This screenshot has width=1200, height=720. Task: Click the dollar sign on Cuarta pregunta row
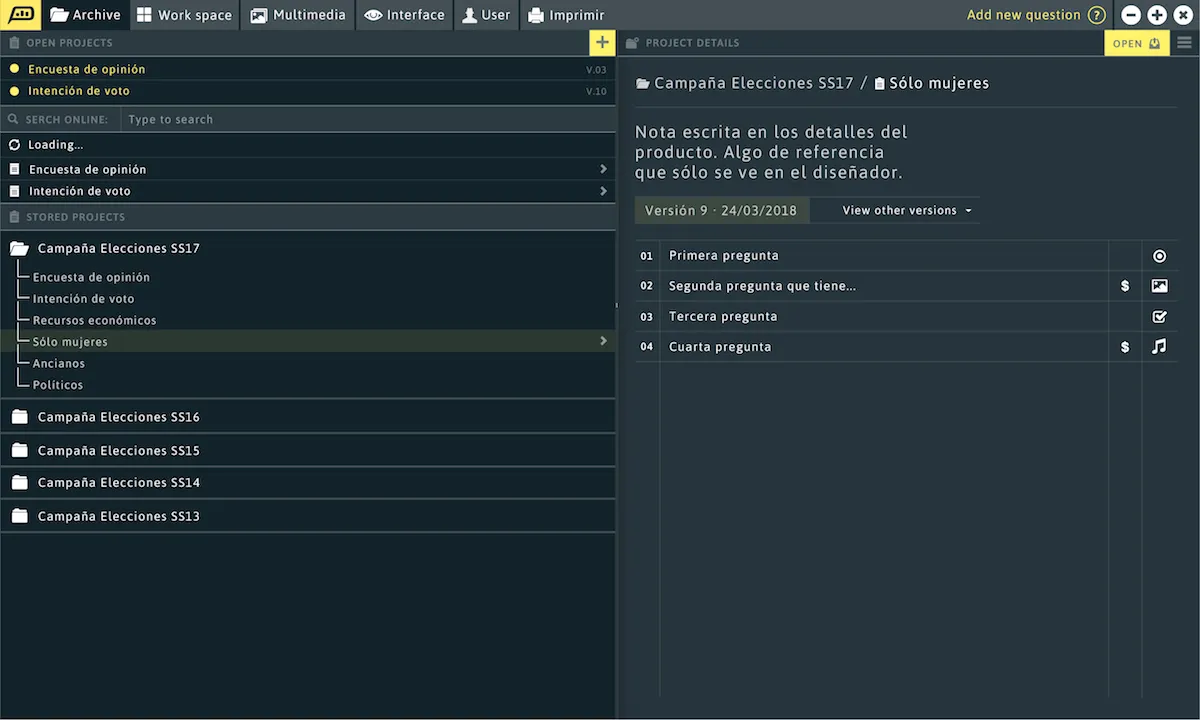1125,347
